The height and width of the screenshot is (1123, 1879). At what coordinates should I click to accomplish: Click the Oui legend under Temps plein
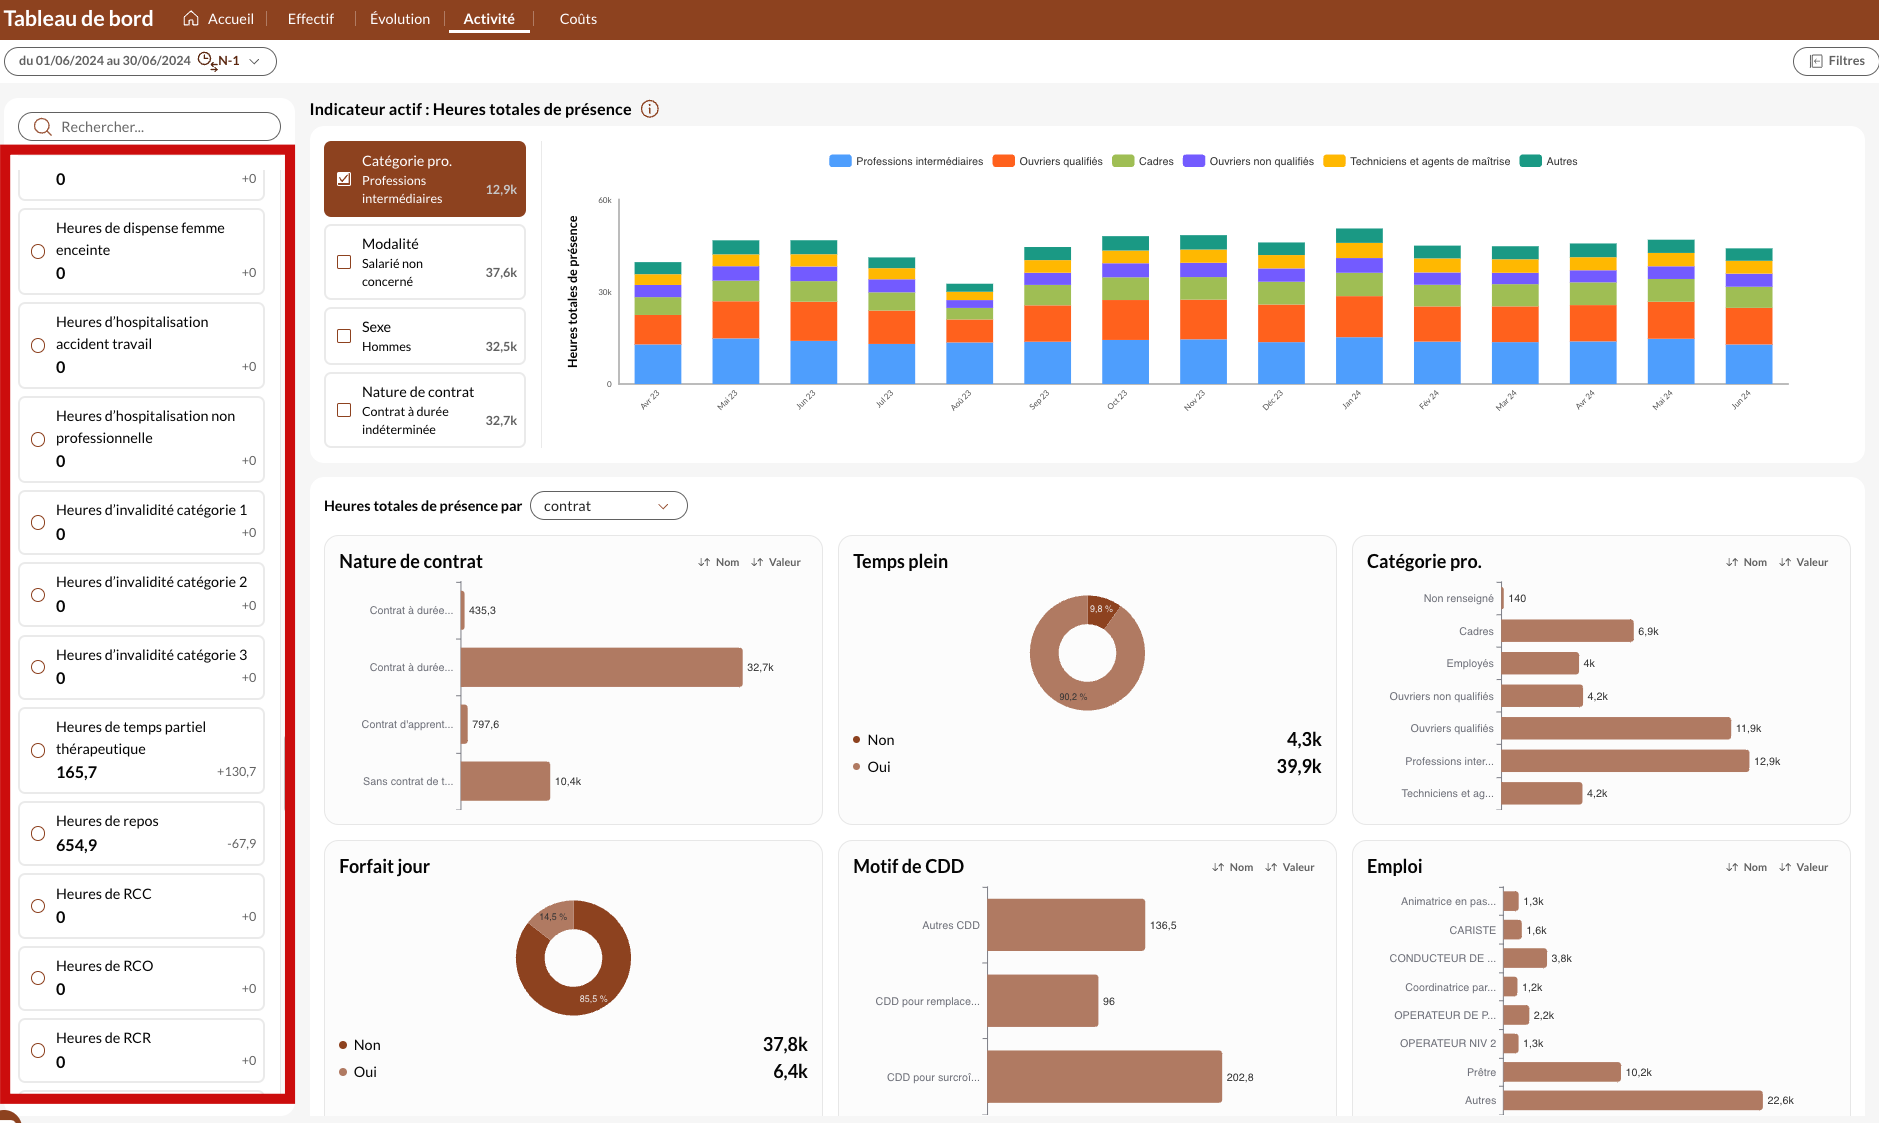(872, 767)
